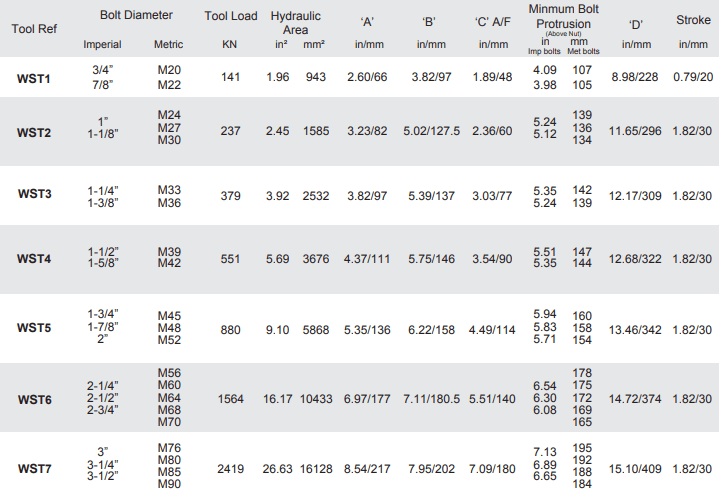Click the Imperial sub-header label

coord(102,45)
